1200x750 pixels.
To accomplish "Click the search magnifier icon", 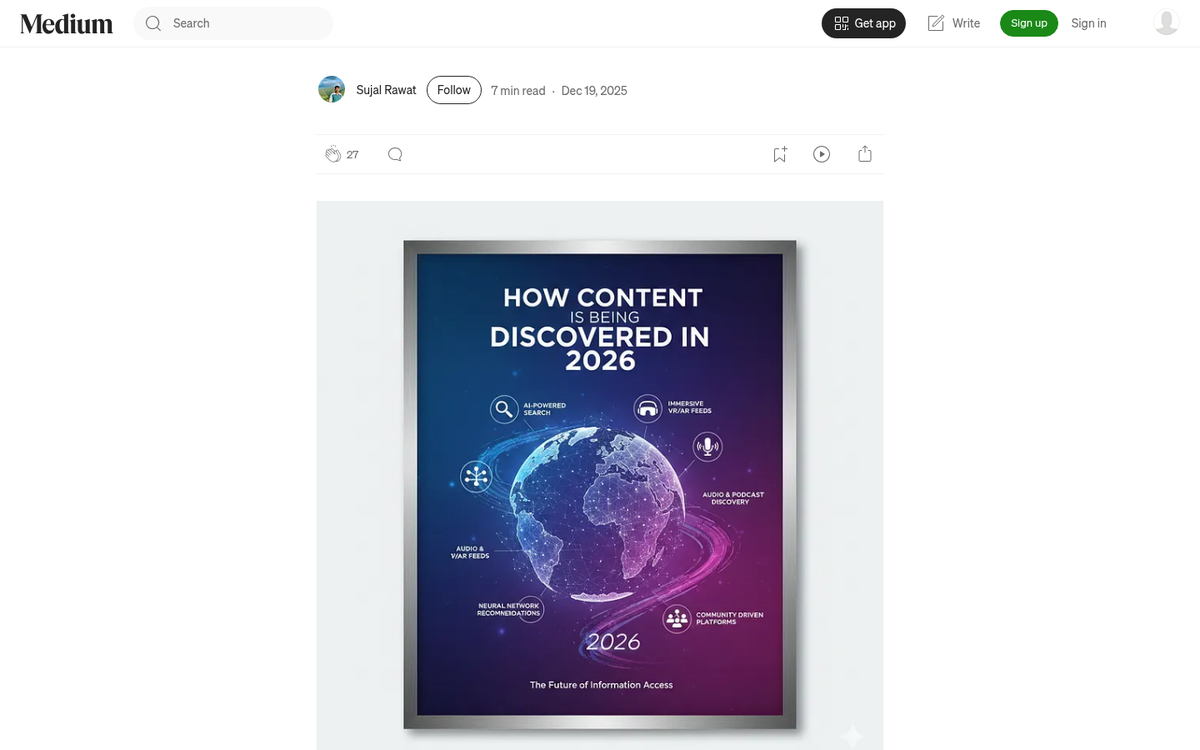I will coord(153,22).
